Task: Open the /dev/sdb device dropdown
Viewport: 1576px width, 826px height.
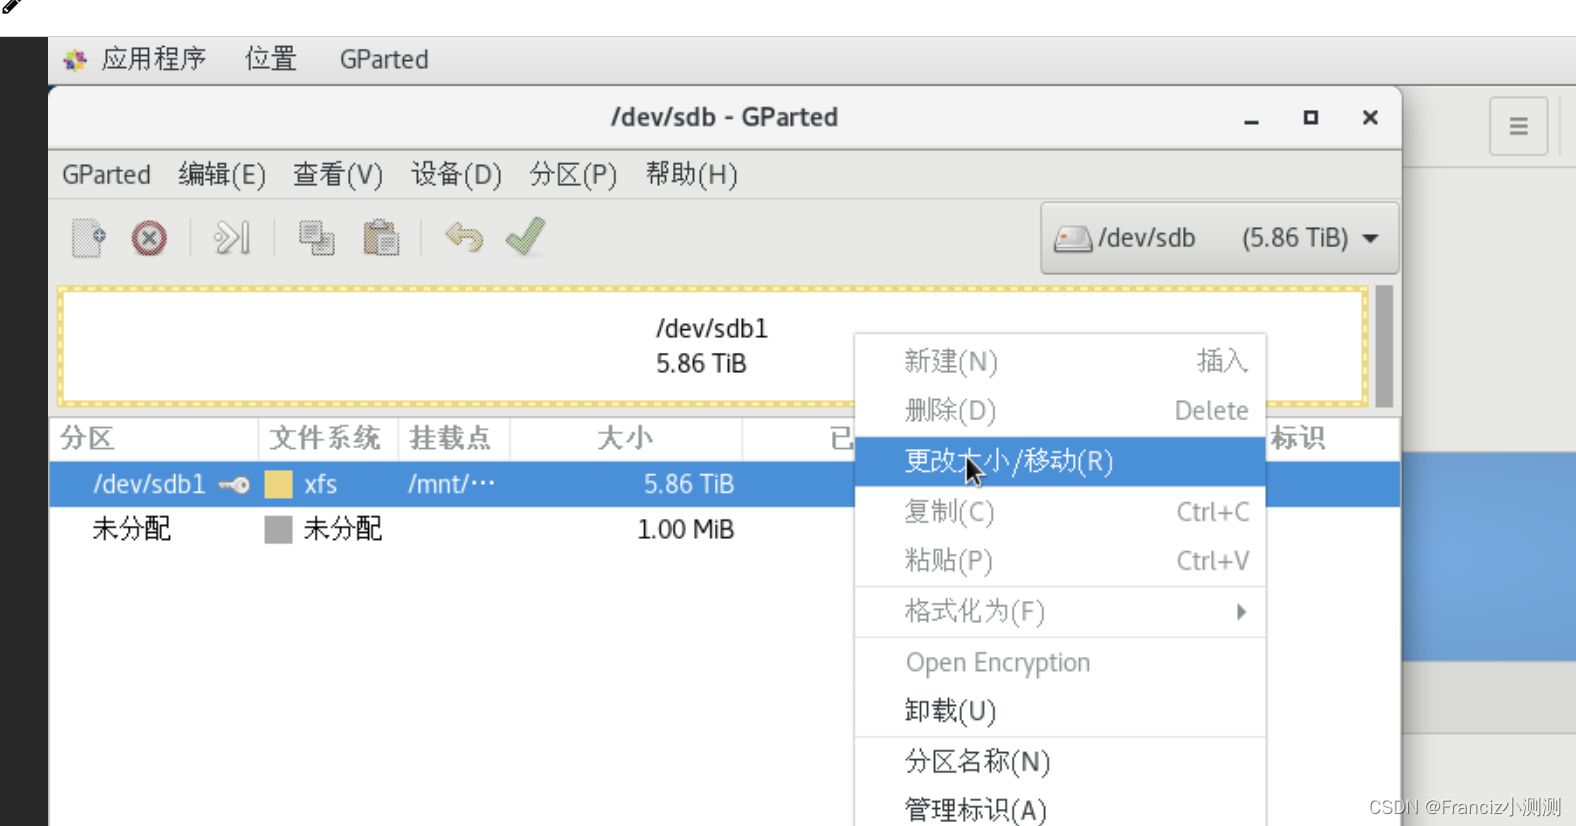Action: (x=1219, y=238)
